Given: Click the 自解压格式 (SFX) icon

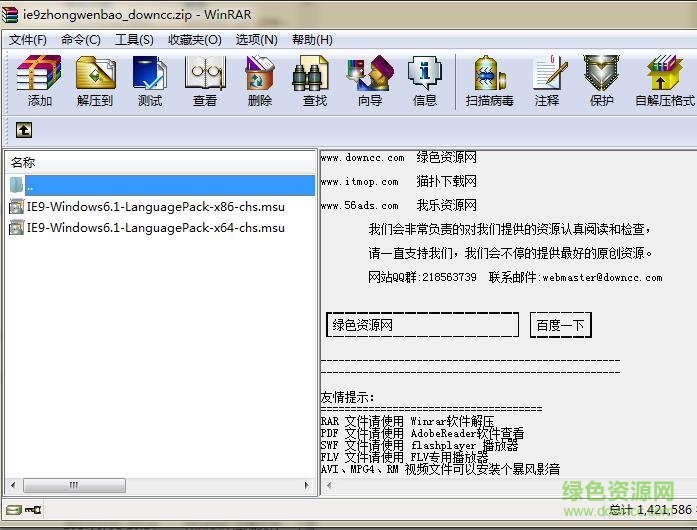Looking at the screenshot, I should pos(665,81).
